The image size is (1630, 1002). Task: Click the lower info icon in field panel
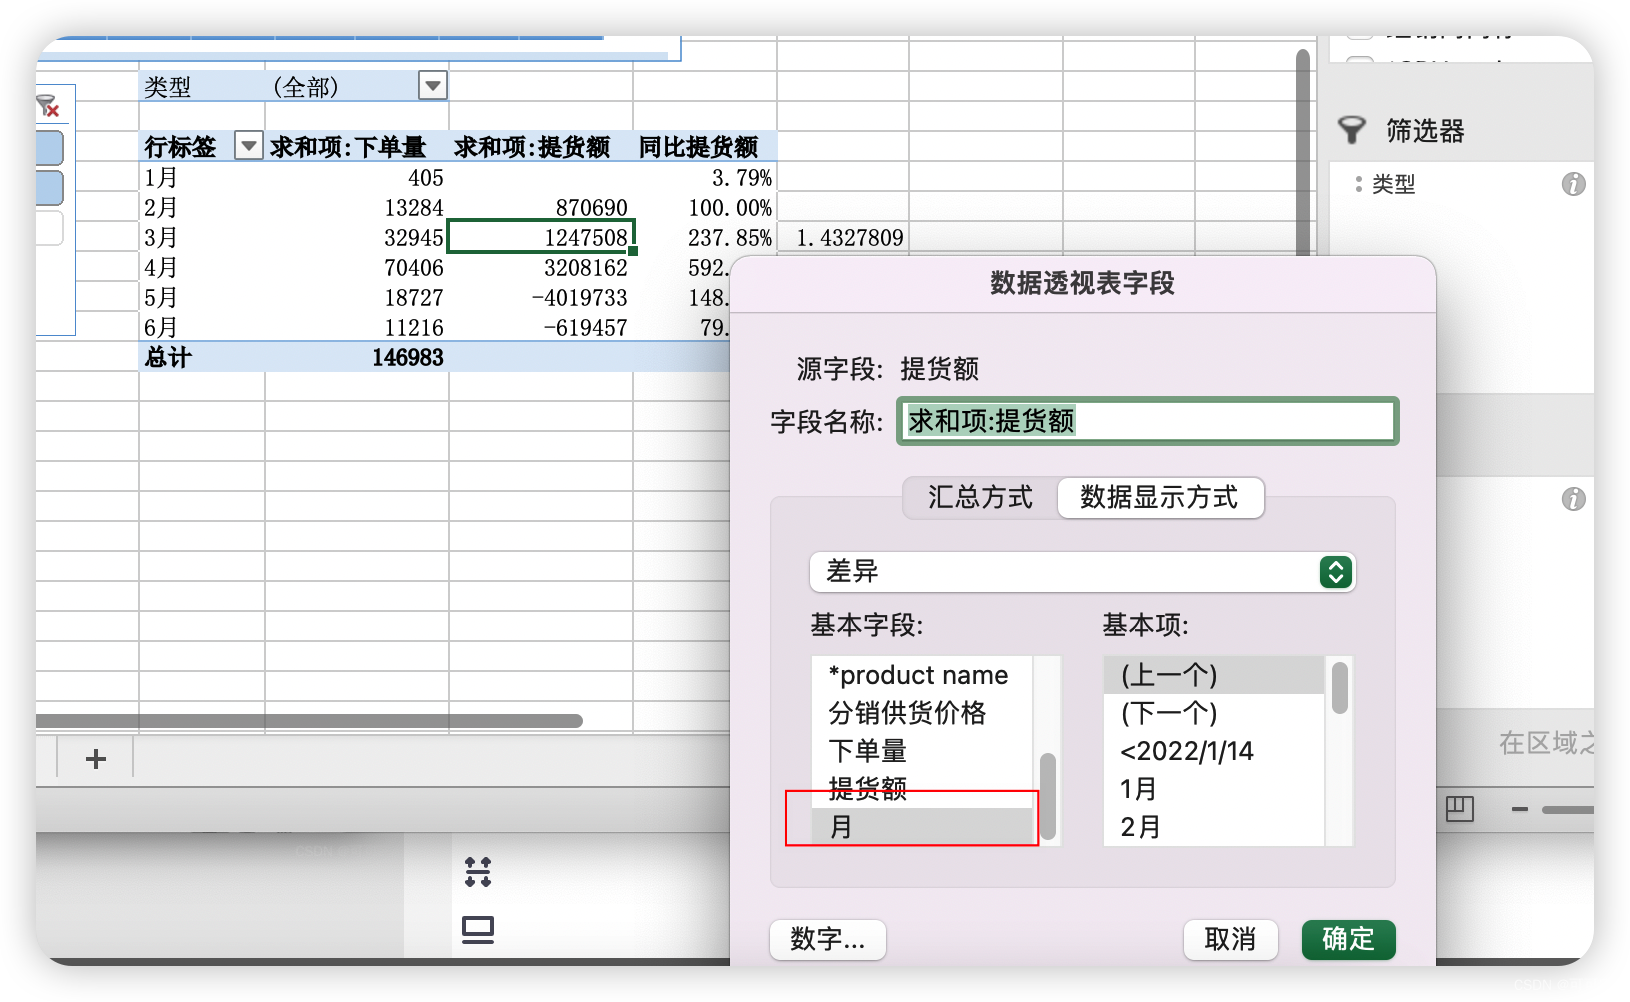pyautogui.click(x=1573, y=499)
